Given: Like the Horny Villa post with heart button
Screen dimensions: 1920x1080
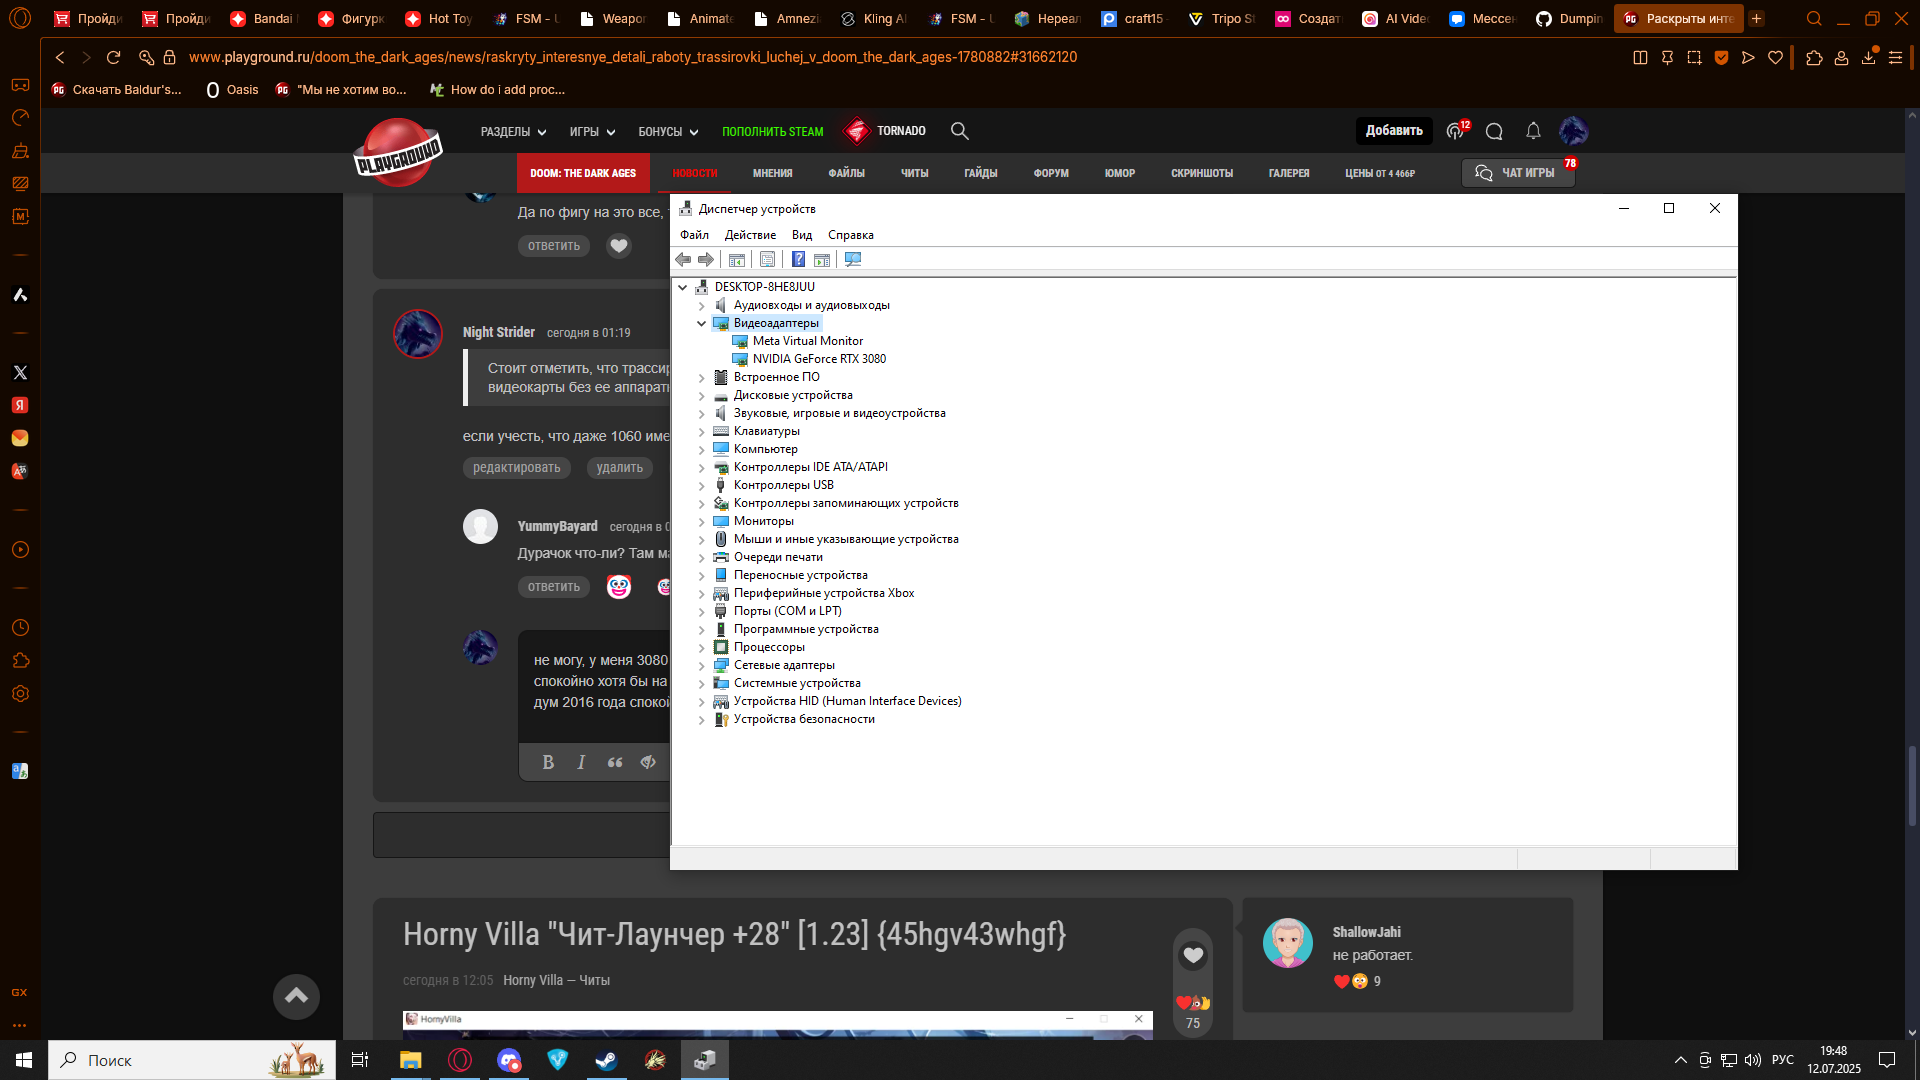Looking at the screenshot, I should point(1193,955).
